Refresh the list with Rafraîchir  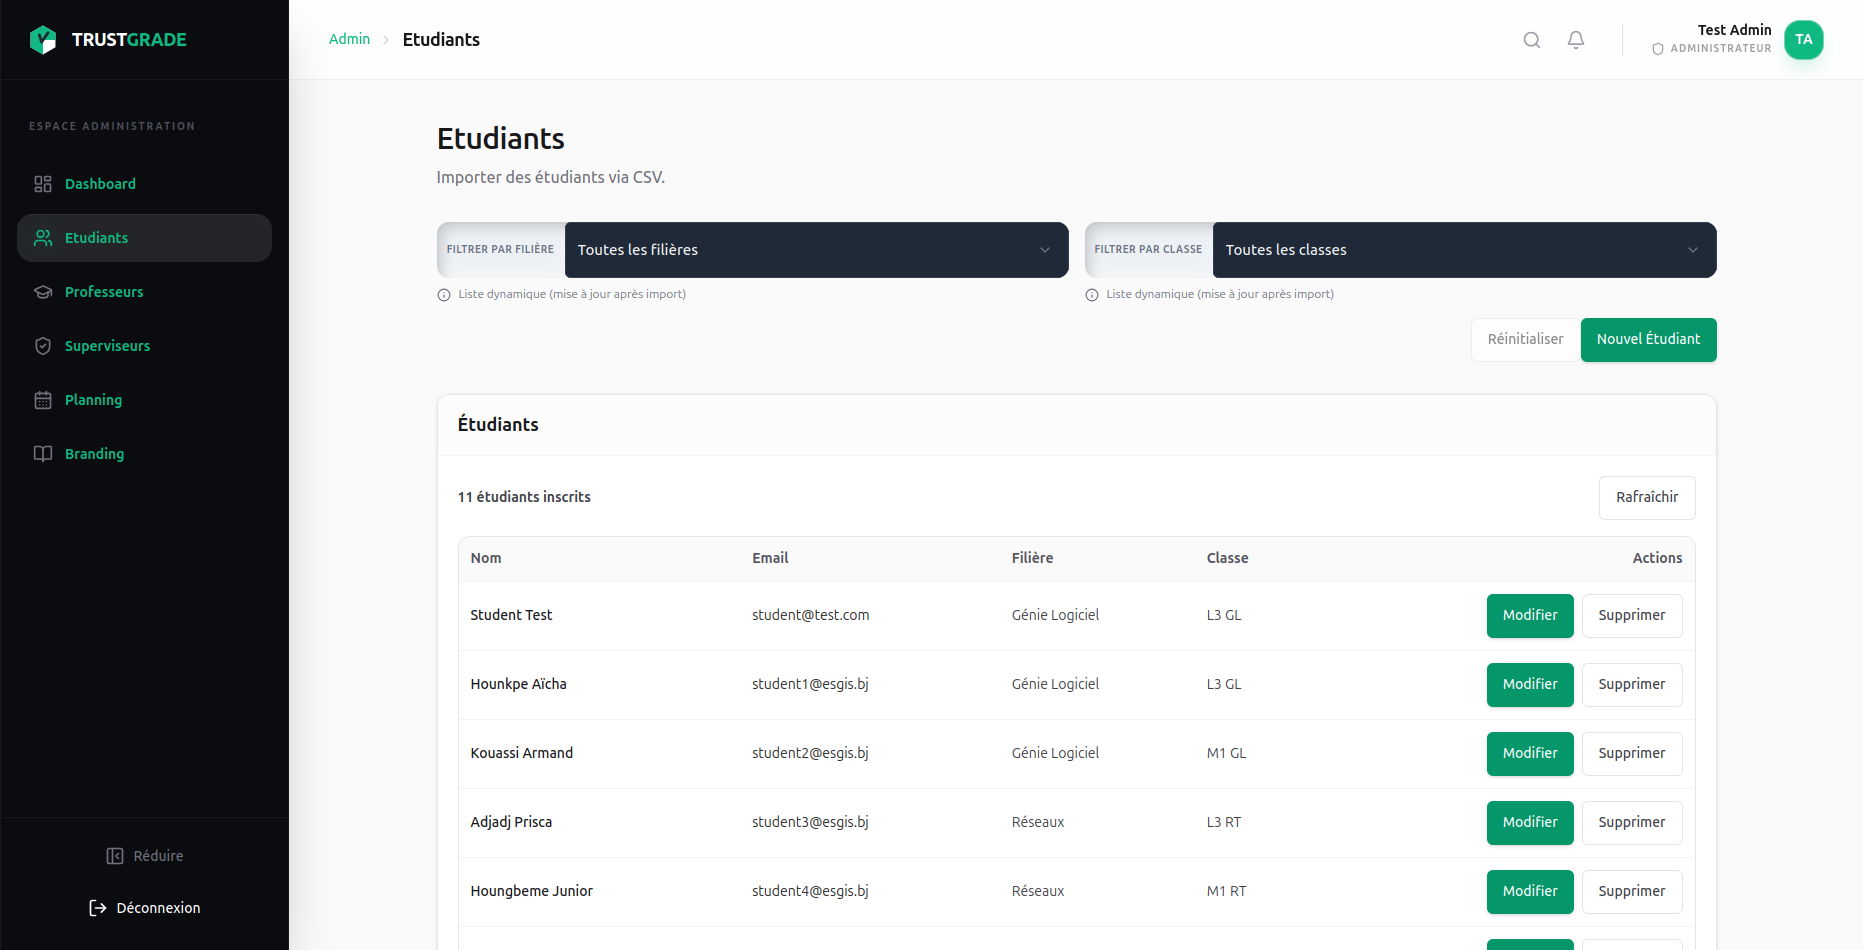coord(1646,498)
